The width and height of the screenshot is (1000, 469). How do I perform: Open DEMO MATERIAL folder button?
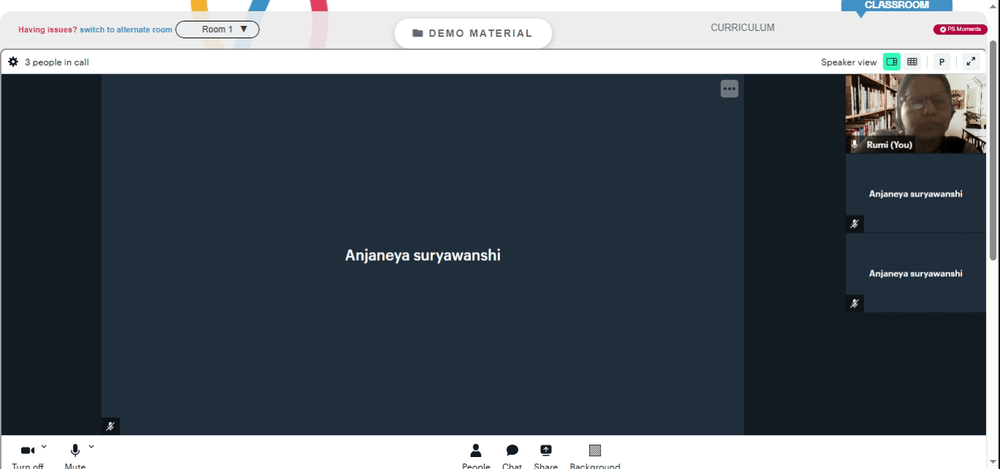473,33
